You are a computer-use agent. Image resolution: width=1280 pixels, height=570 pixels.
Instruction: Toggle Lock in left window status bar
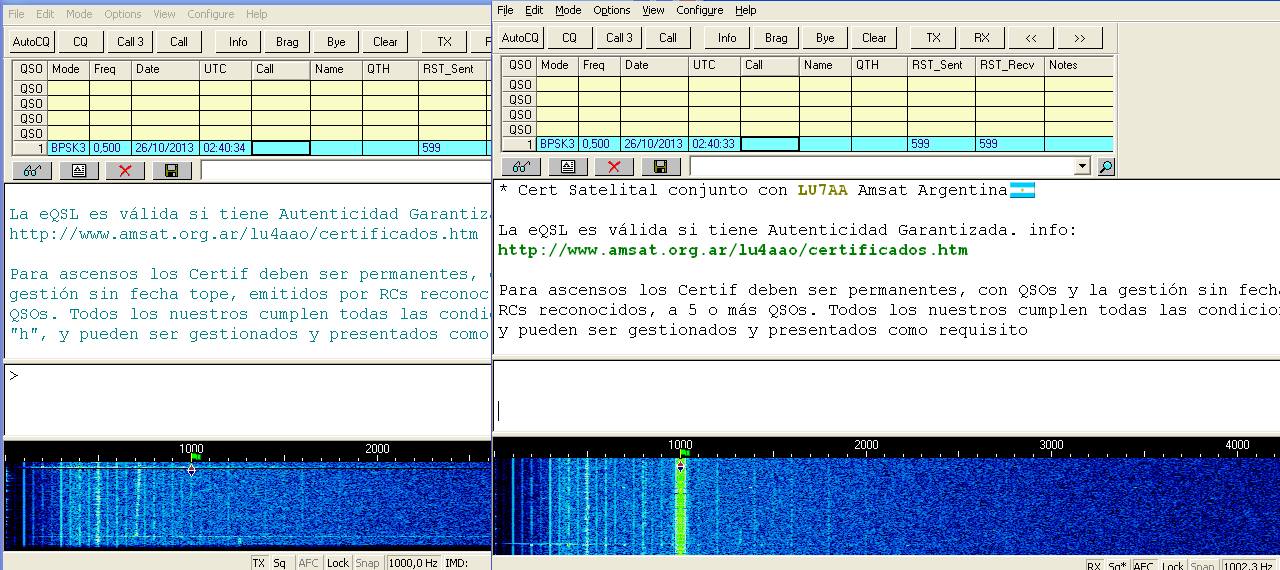338,563
